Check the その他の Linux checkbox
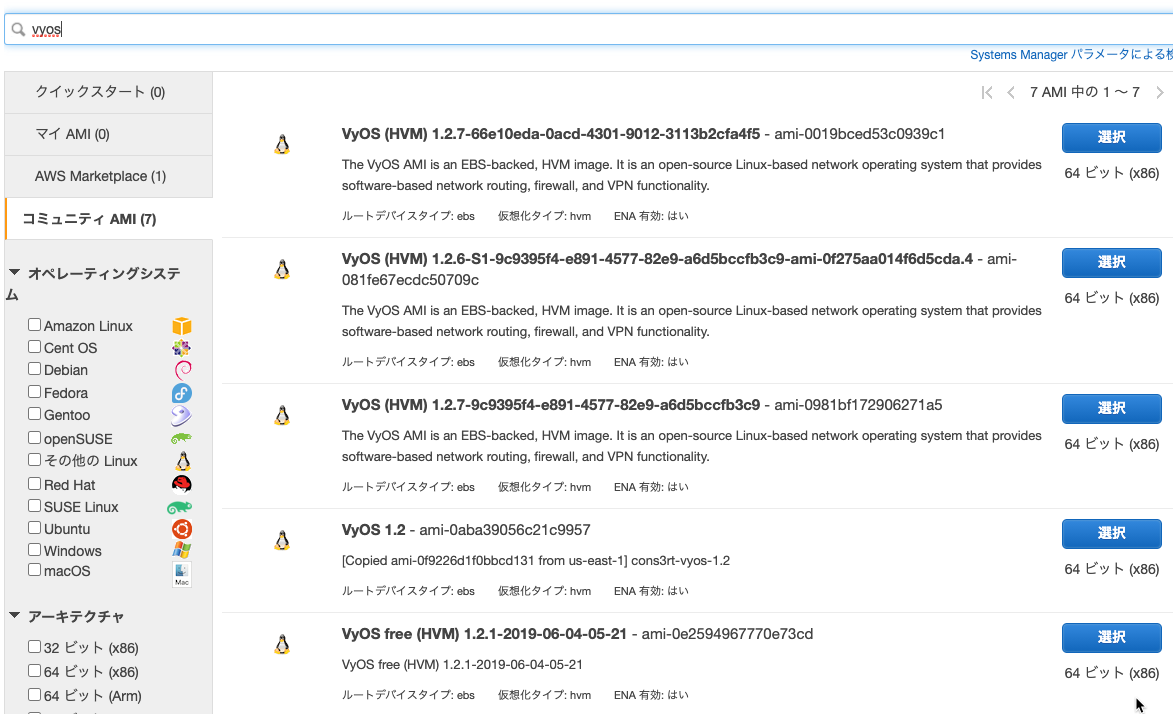 (x=34, y=460)
